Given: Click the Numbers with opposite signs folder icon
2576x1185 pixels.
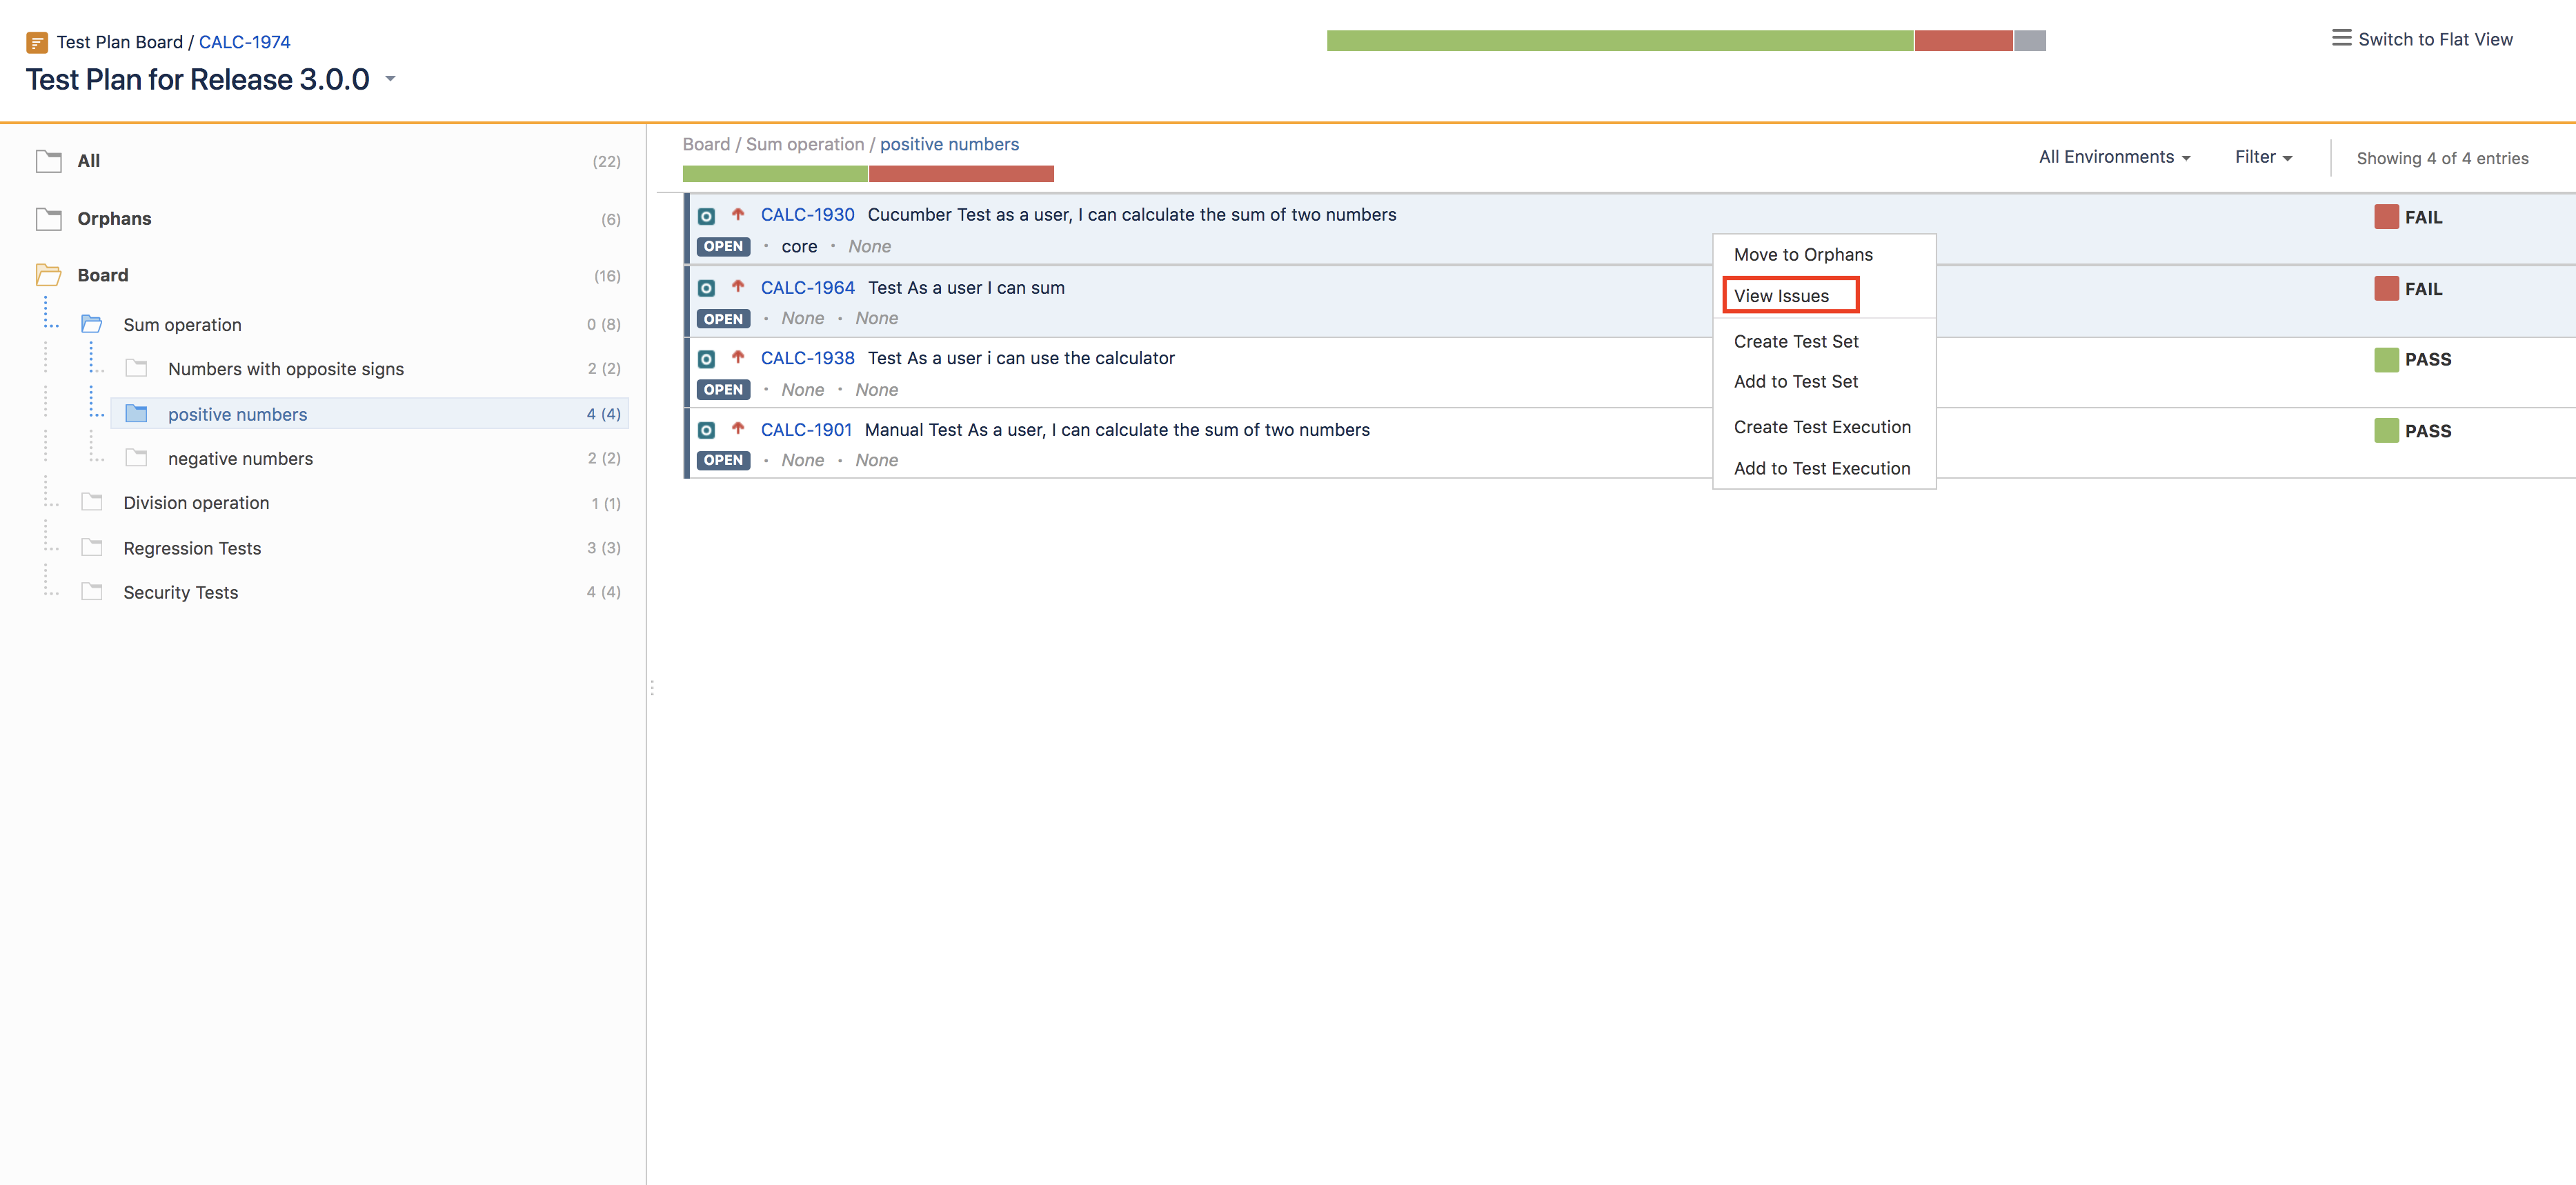Looking at the screenshot, I should pyautogui.click(x=137, y=369).
